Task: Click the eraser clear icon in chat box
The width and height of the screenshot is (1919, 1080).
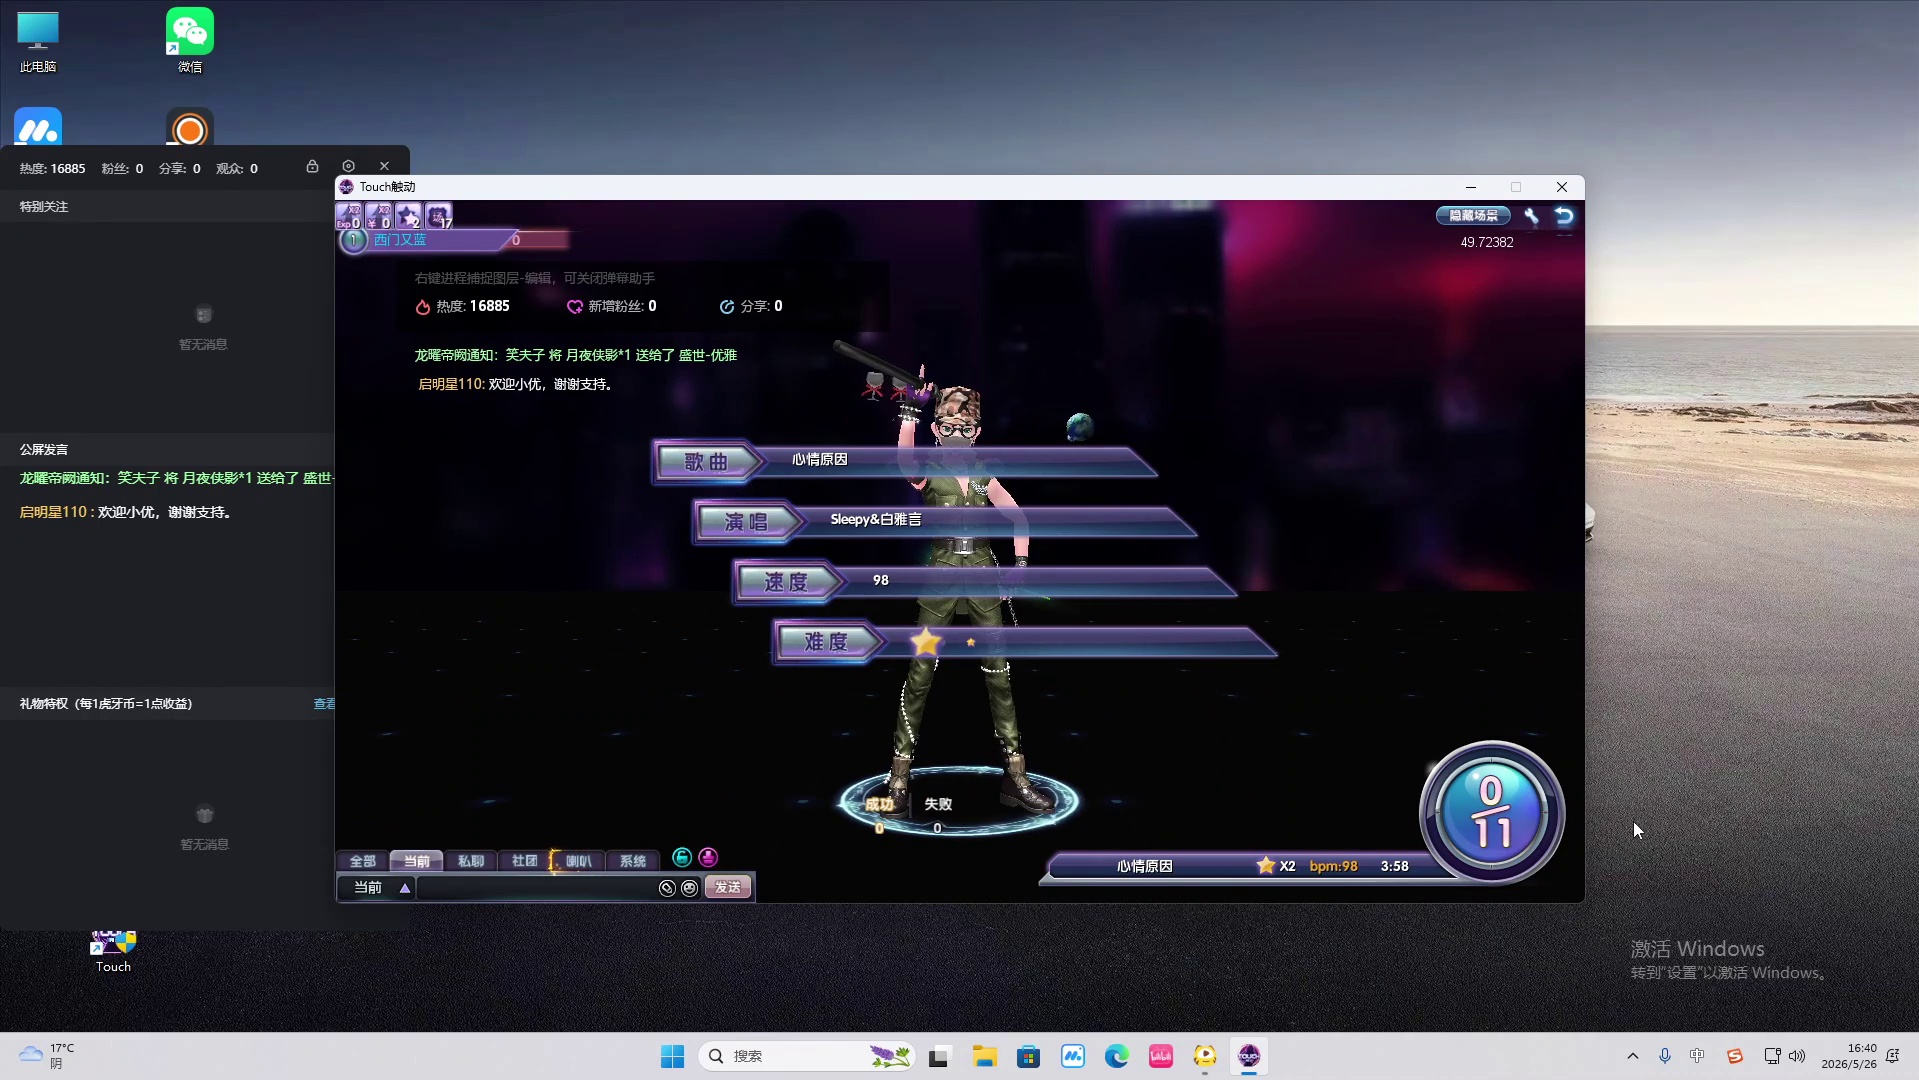Action: (x=667, y=888)
